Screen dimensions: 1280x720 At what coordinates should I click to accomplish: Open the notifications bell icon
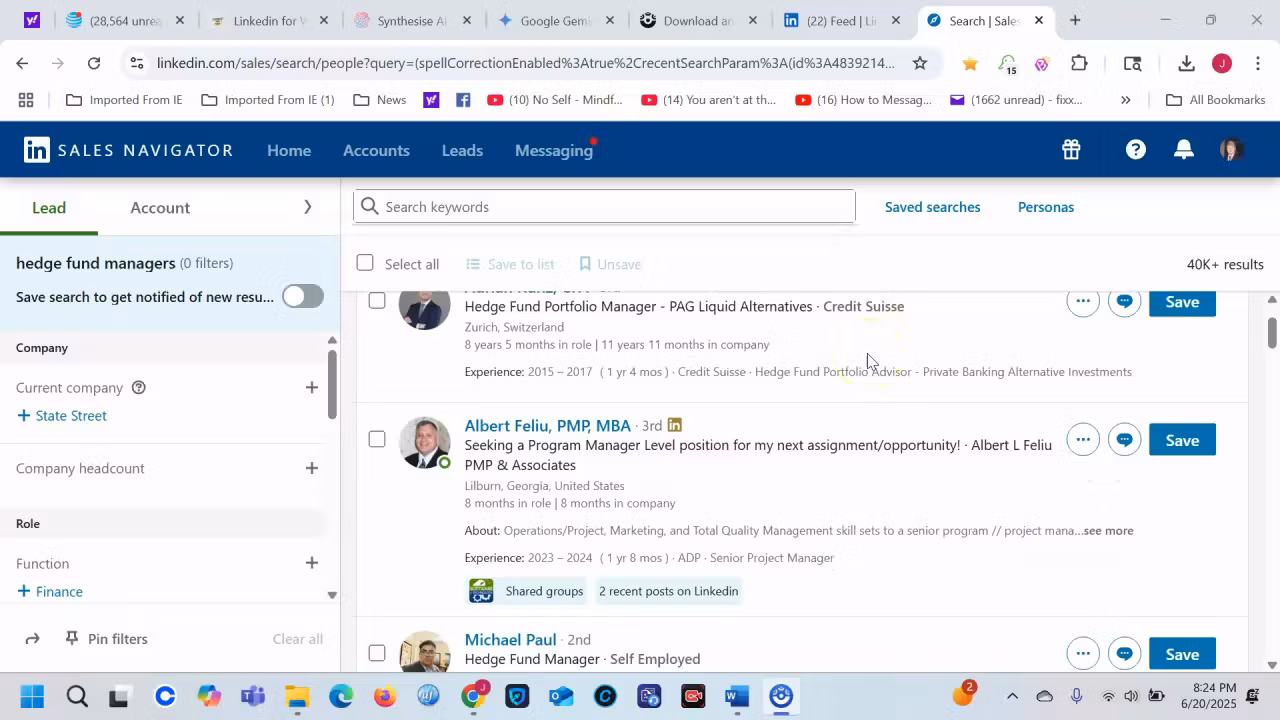(x=1183, y=149)
